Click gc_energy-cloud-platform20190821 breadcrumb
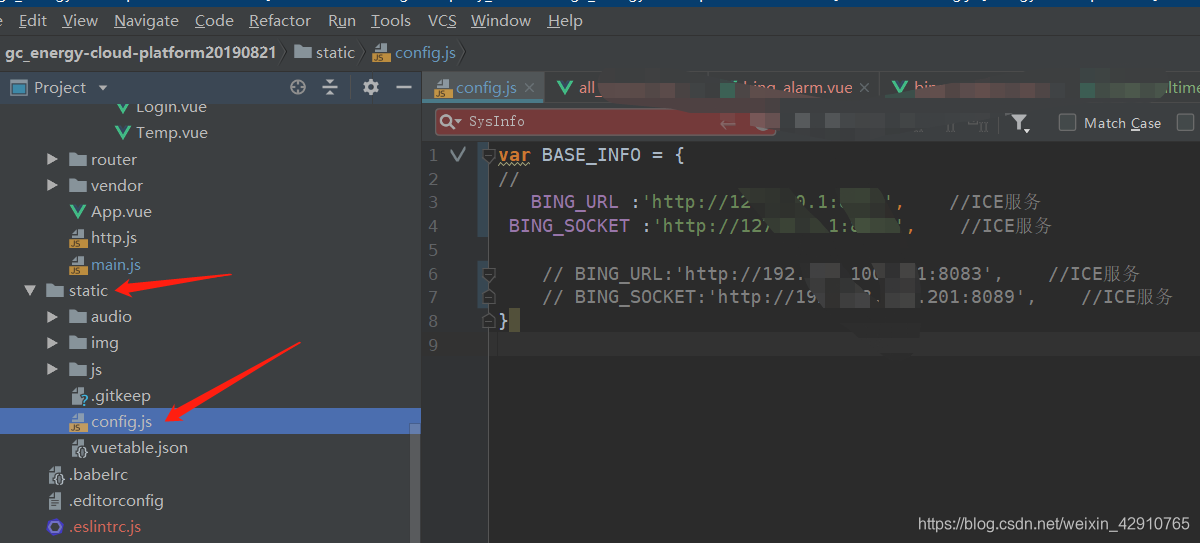 (140, 52)
